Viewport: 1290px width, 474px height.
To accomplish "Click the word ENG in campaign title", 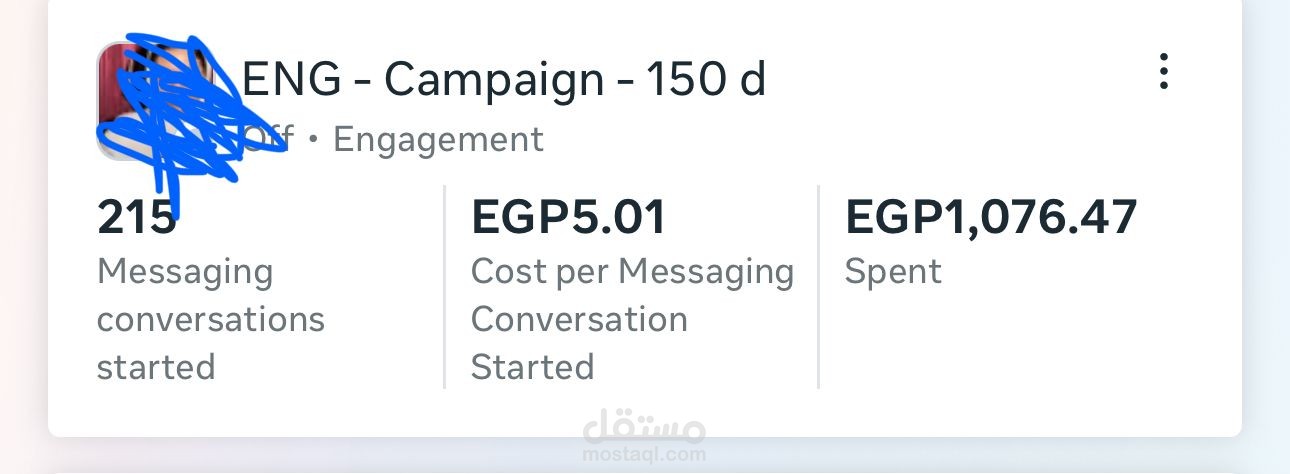I will coord(291,79).
